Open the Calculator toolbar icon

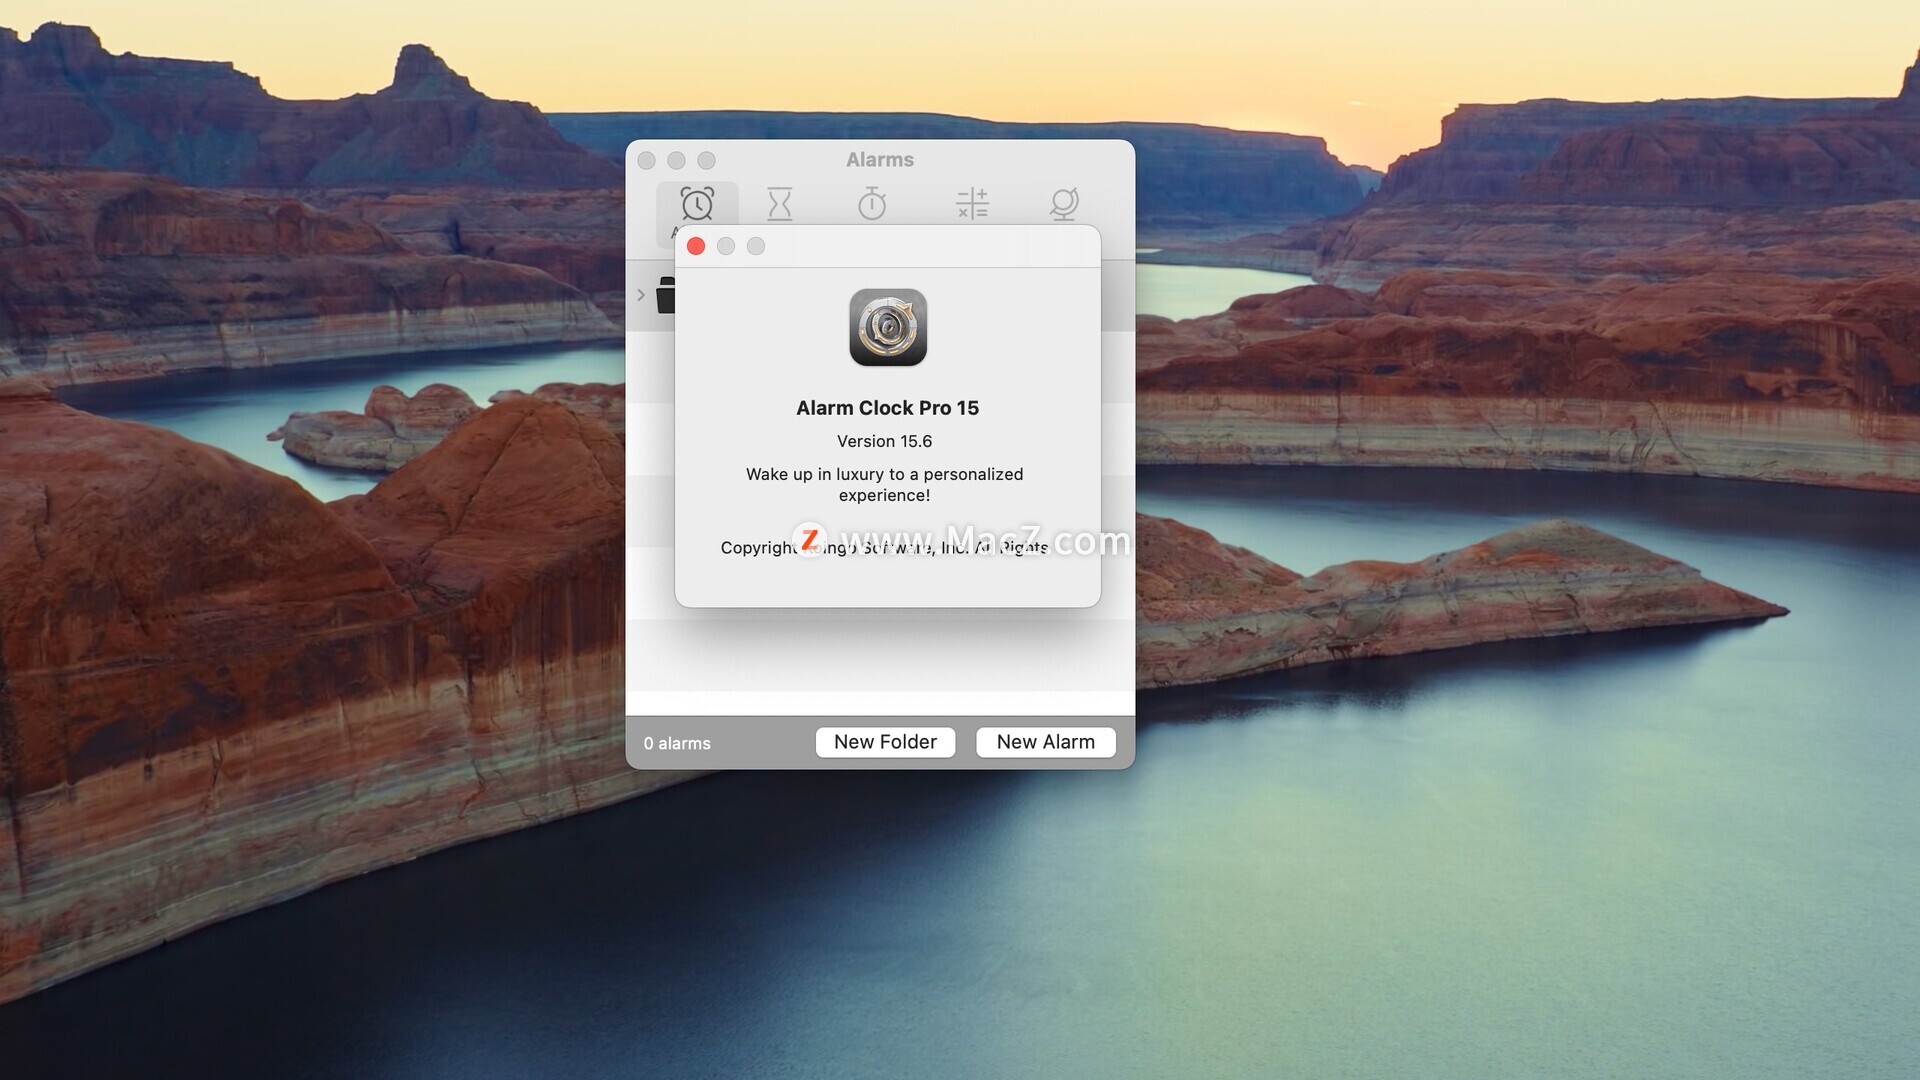point(972,204)
